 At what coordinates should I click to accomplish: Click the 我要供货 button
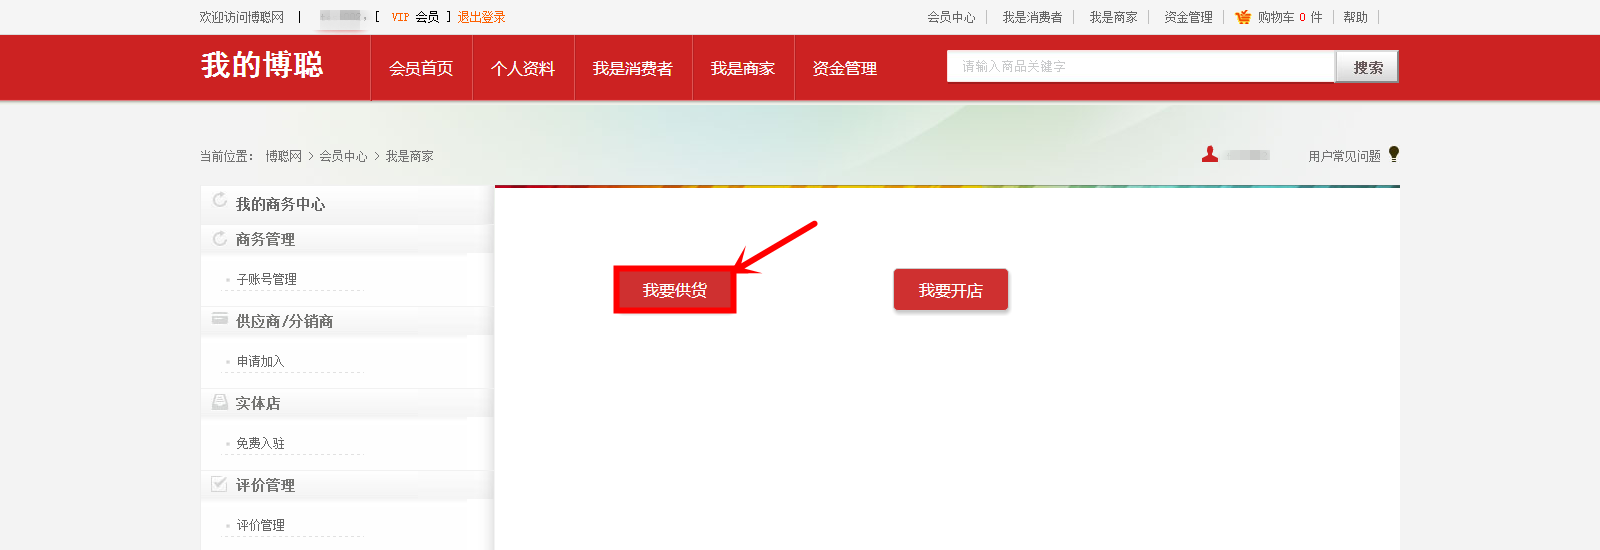[x=675, y=290]
